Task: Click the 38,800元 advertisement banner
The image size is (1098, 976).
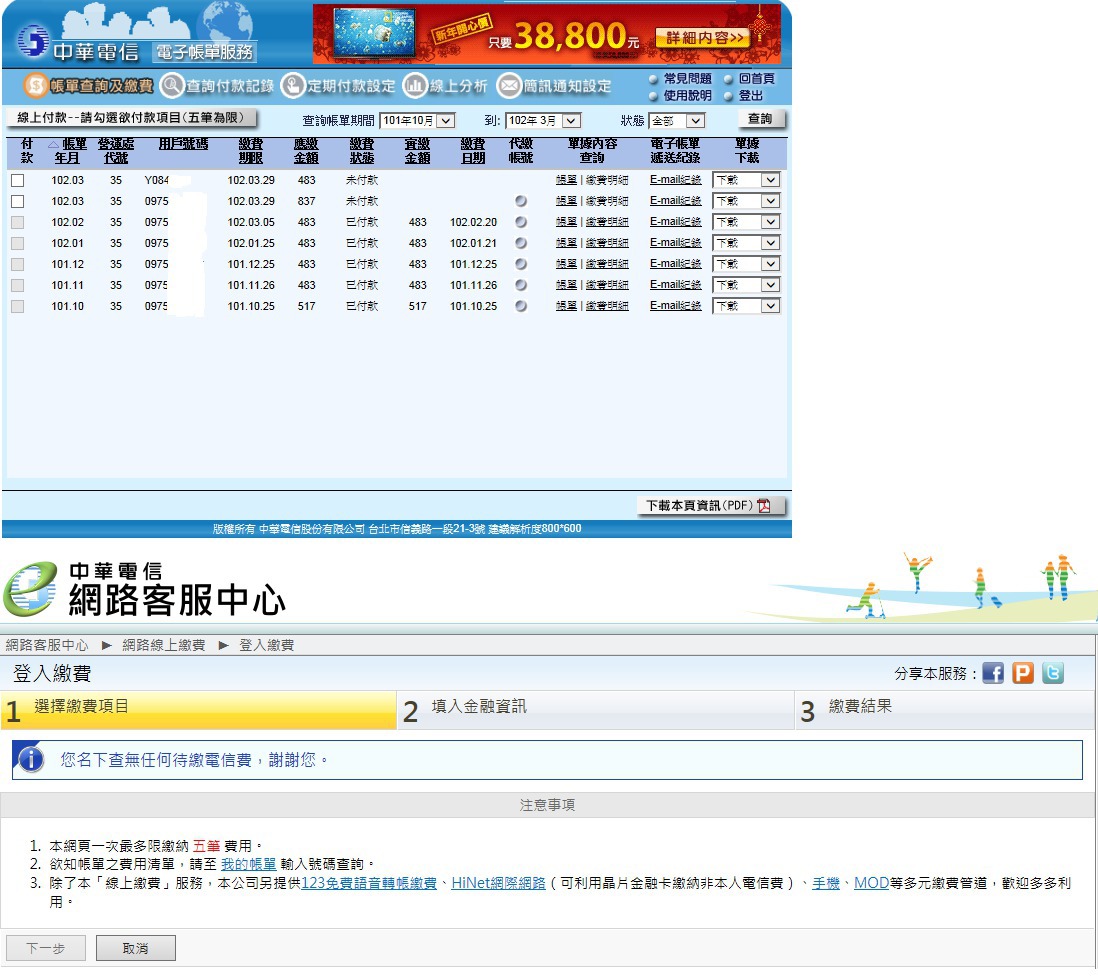Action: [547, 34]
